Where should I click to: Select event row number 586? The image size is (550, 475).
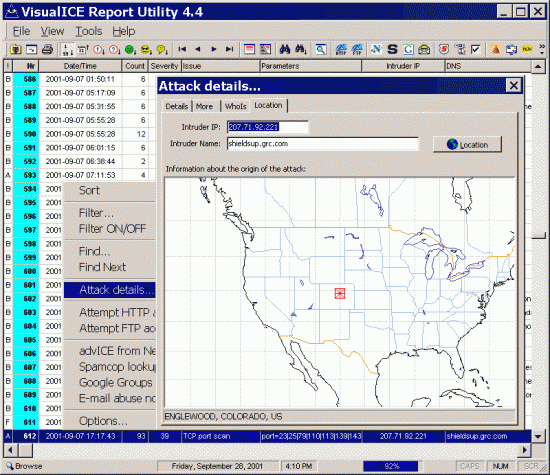click(x=80, y=79)
